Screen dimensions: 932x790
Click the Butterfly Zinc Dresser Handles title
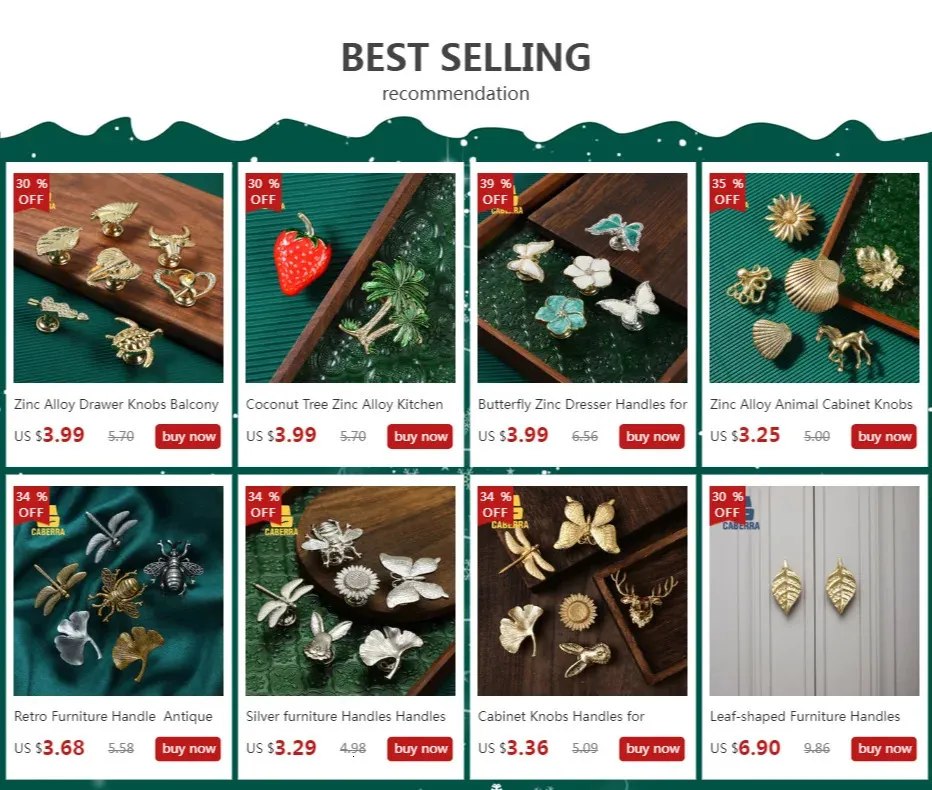(582, 404)
